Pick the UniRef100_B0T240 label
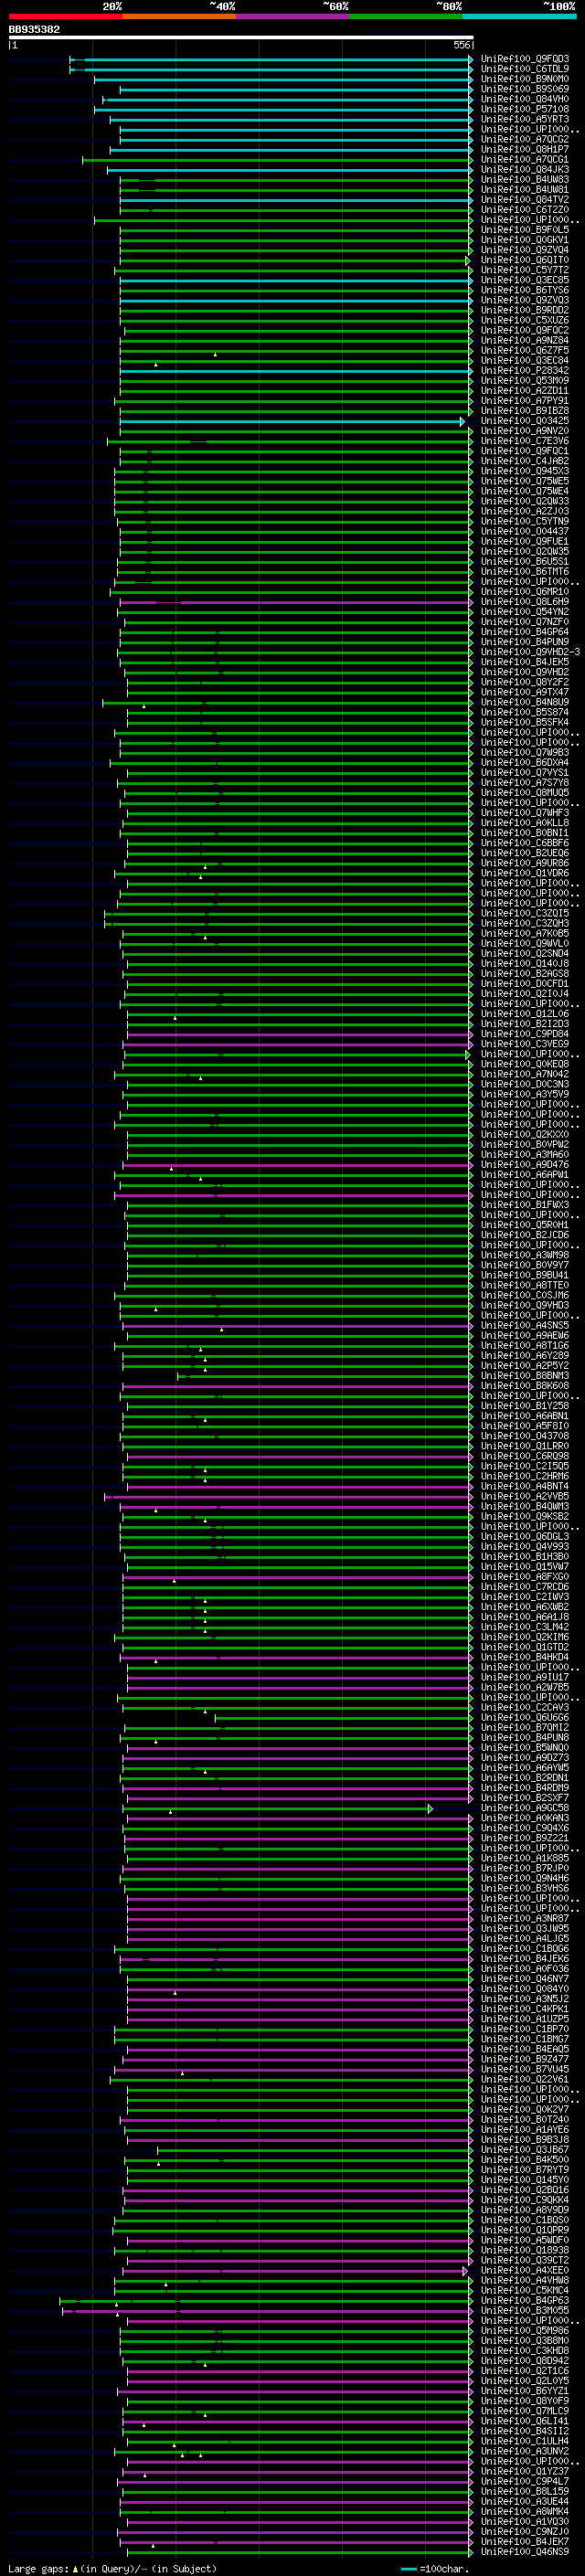The width and height of the screenshot is (585, 2576). [x=524, y=2119]
